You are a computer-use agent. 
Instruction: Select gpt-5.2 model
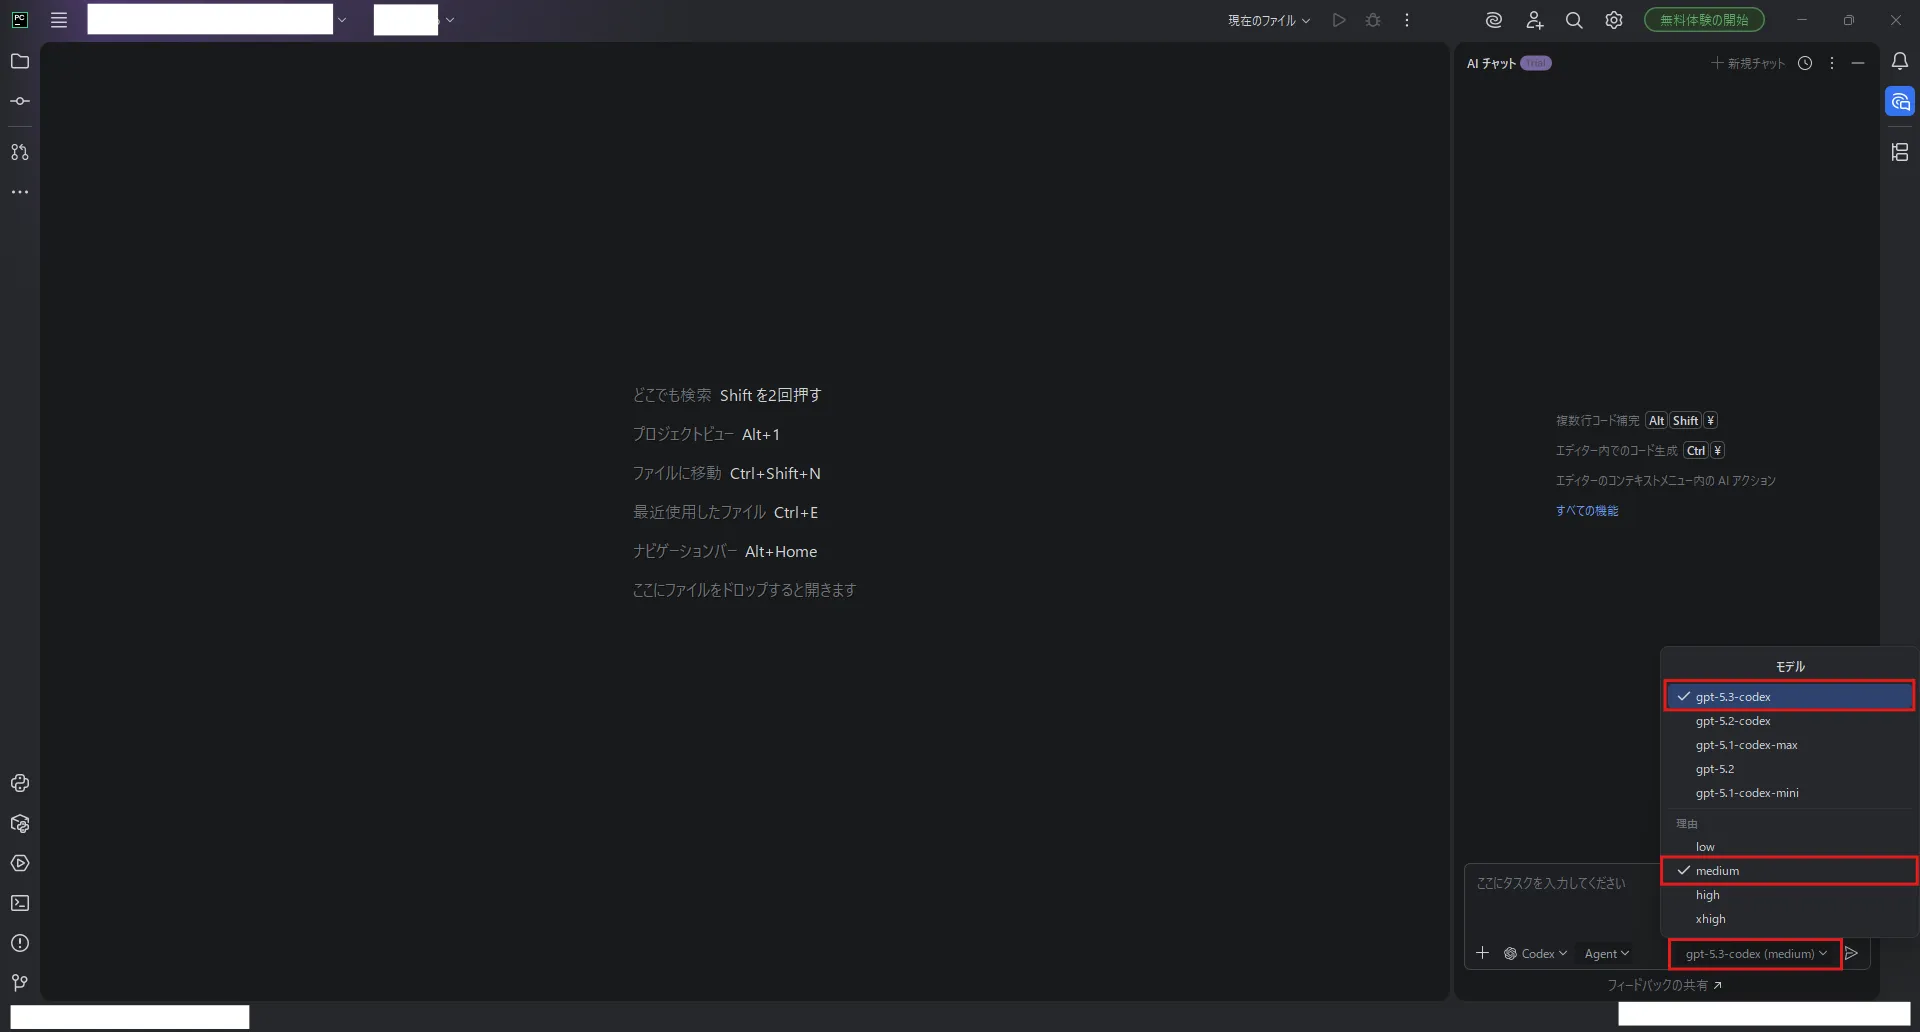(1789, 769)
